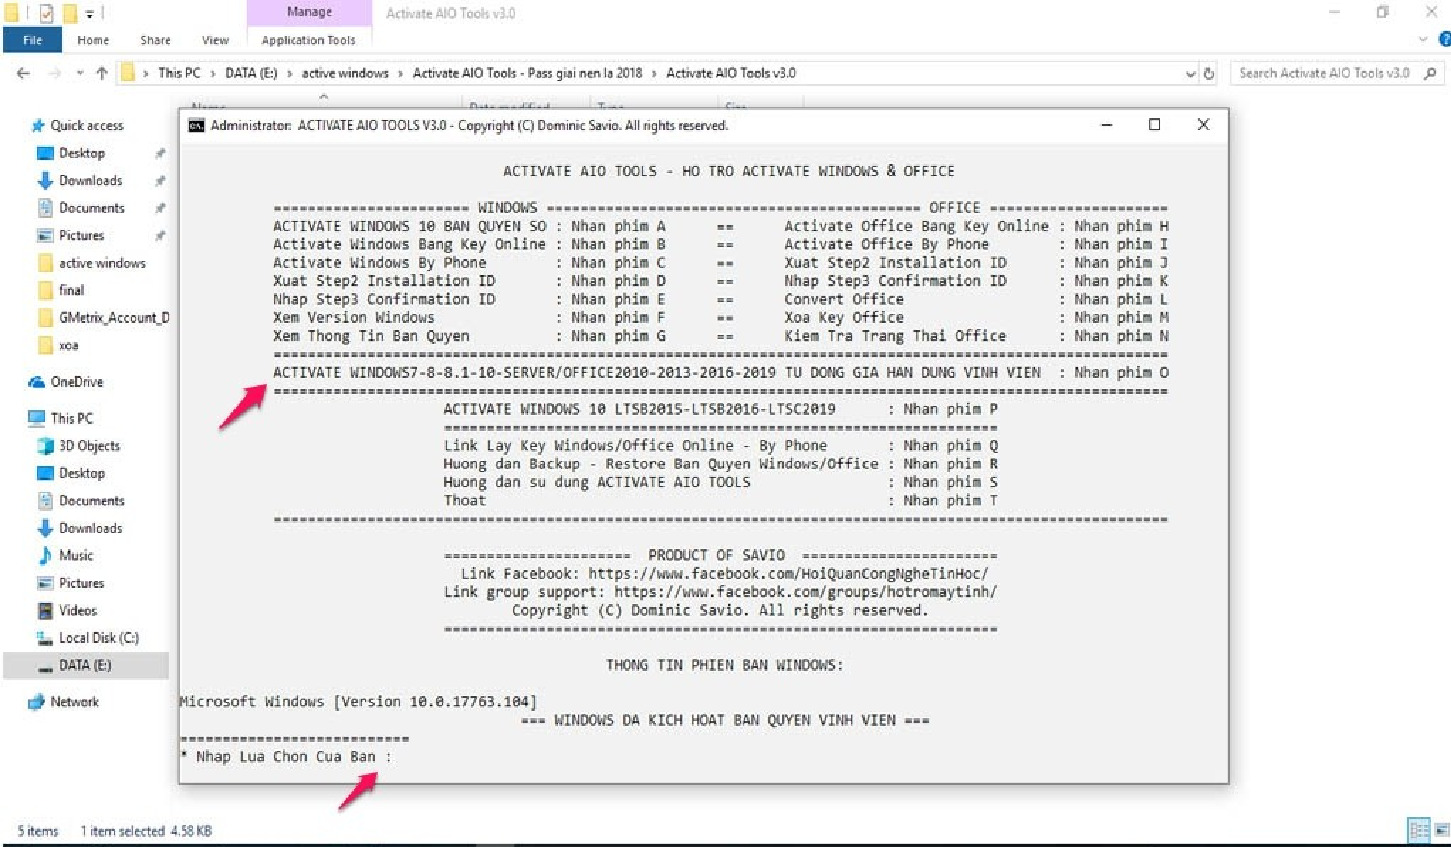Open Music under This PC
Screen dimensions: 1451x847
pos(76,555)
